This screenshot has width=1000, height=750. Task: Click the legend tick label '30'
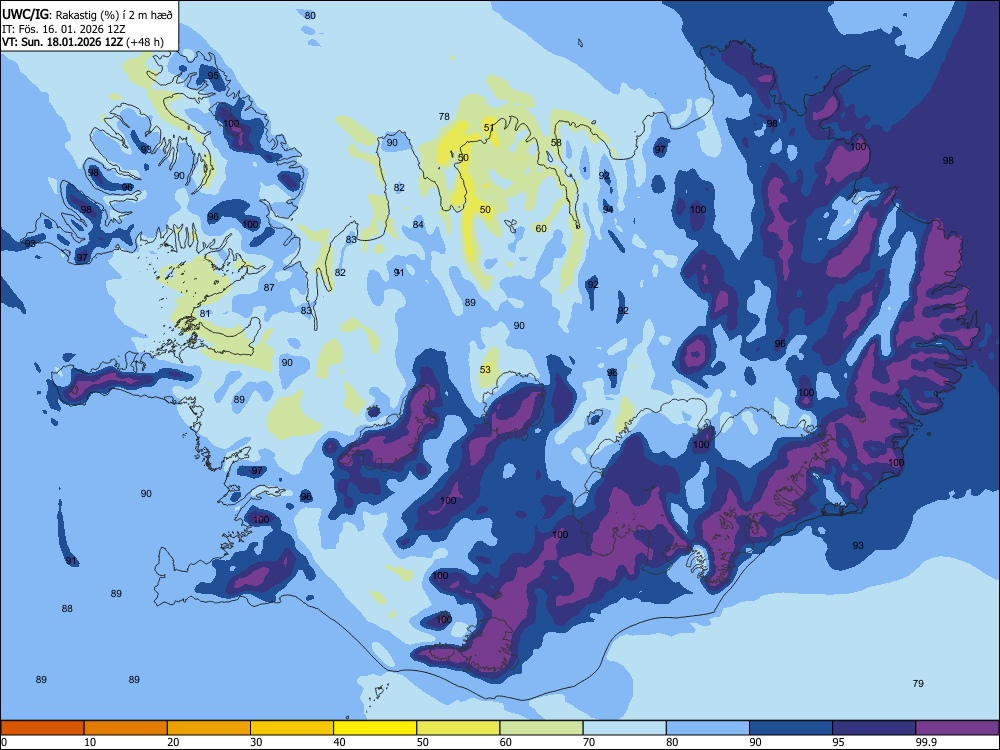pos(256,742)
